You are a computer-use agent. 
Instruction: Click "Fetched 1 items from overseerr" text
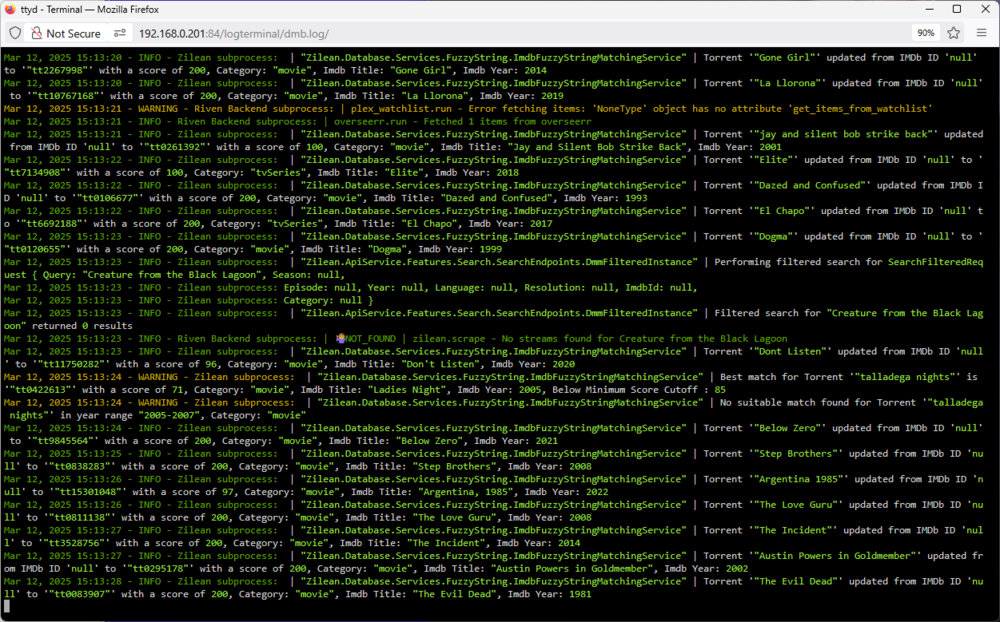[507, 121]
